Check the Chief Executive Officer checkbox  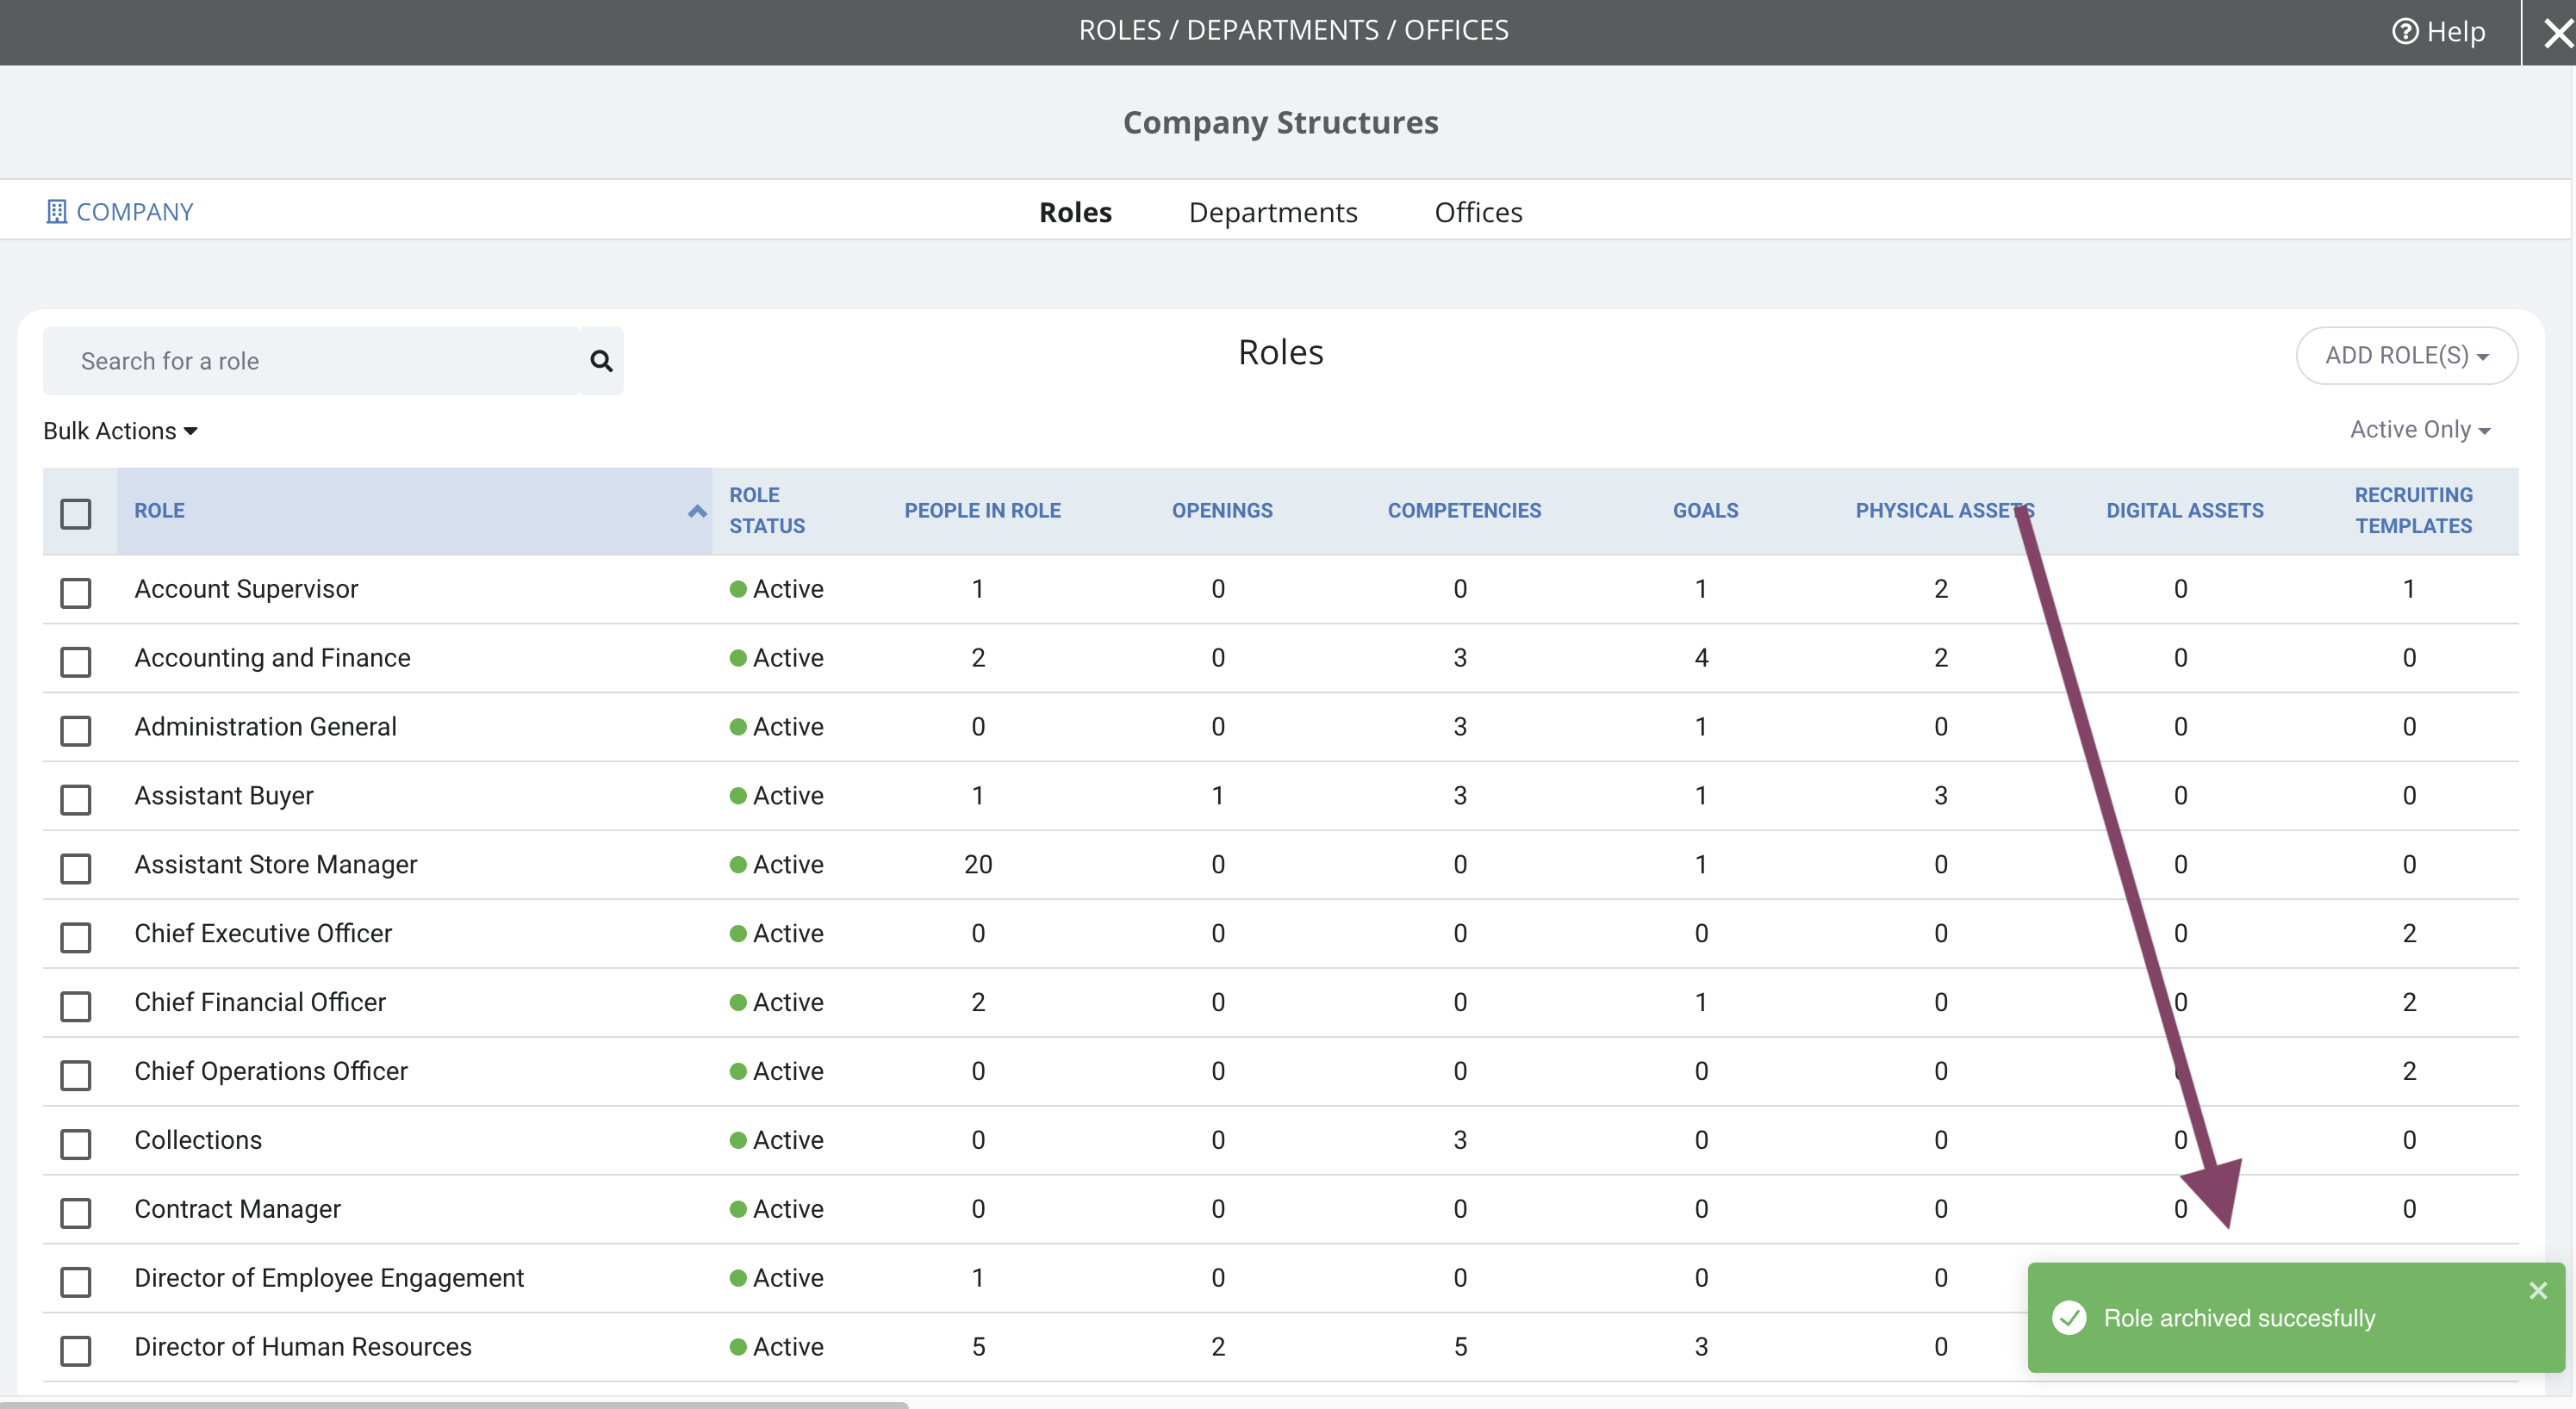[x=76, y=937]
